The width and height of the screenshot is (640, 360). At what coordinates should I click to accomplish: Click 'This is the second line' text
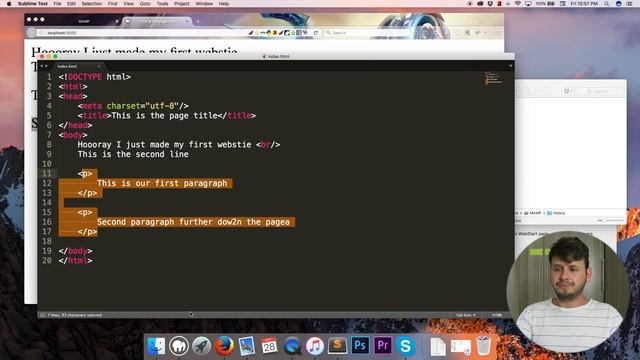click(x=133, y=154)
